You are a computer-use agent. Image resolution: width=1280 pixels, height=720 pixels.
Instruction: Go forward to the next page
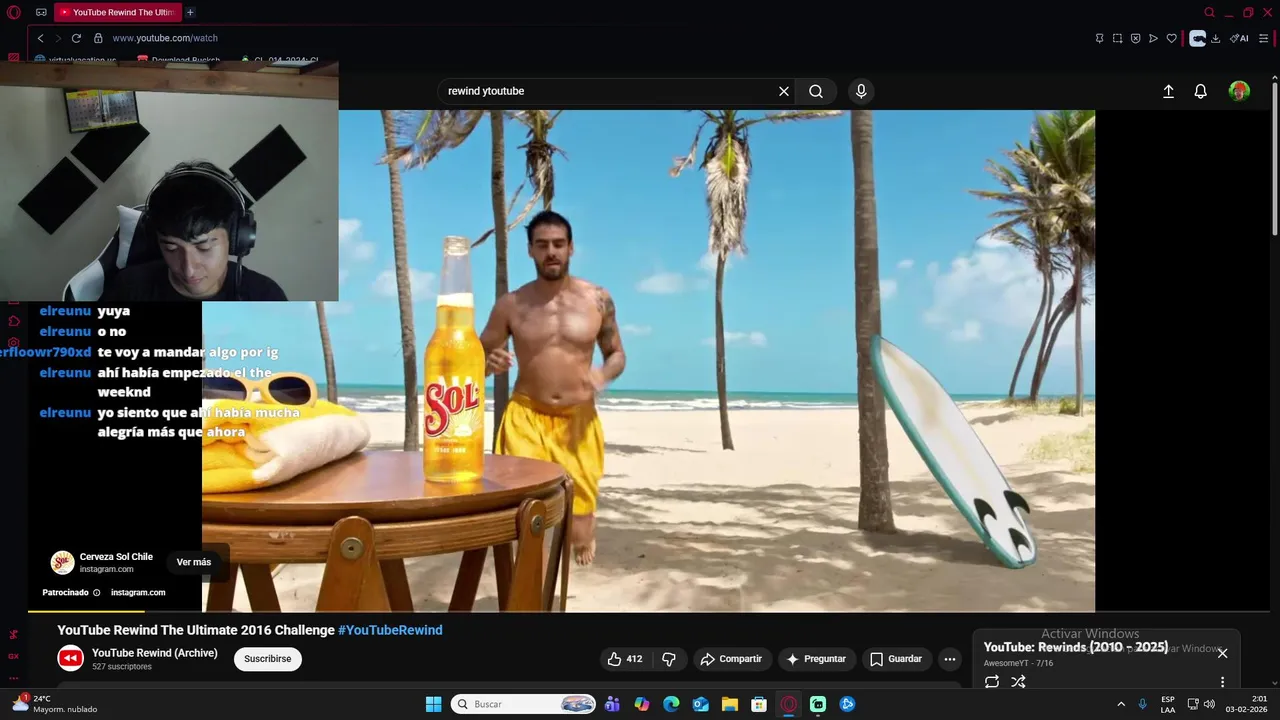pos(58,38)
